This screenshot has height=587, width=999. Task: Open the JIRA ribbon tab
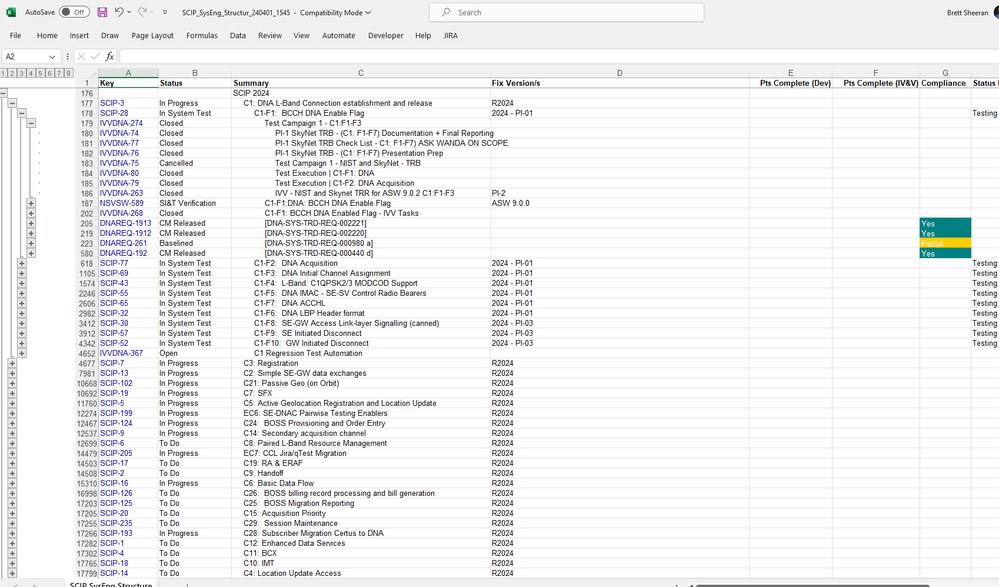(450, 36)
